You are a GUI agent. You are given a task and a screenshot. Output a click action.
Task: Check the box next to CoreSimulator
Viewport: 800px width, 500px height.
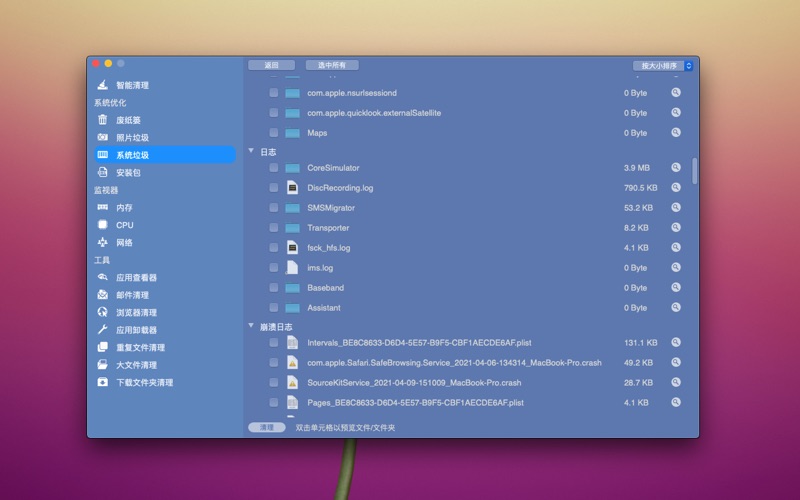[273, 168]
